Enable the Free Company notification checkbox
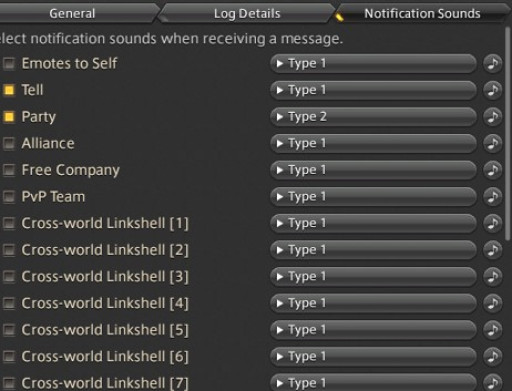This screenshot has width=512, height=391. 9,170
